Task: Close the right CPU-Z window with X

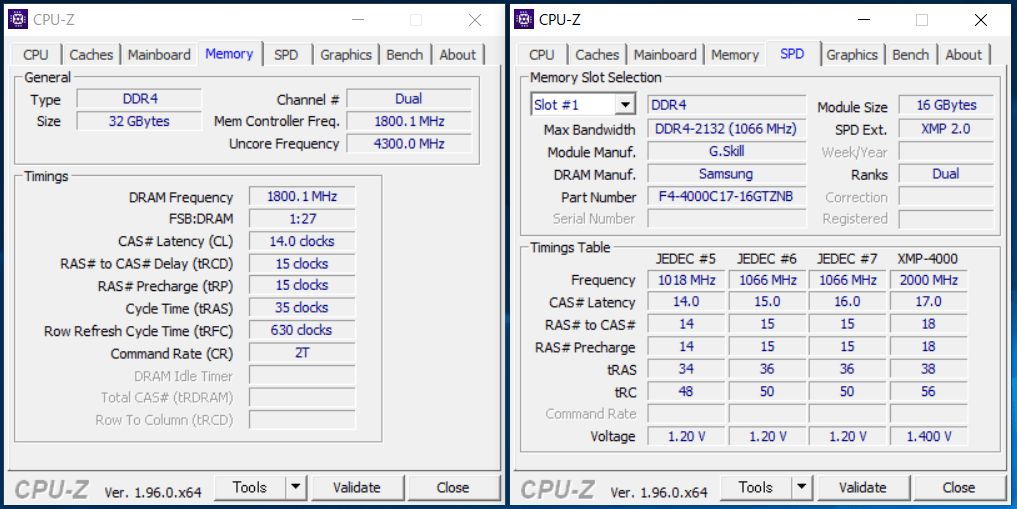Action: (981, 20)
